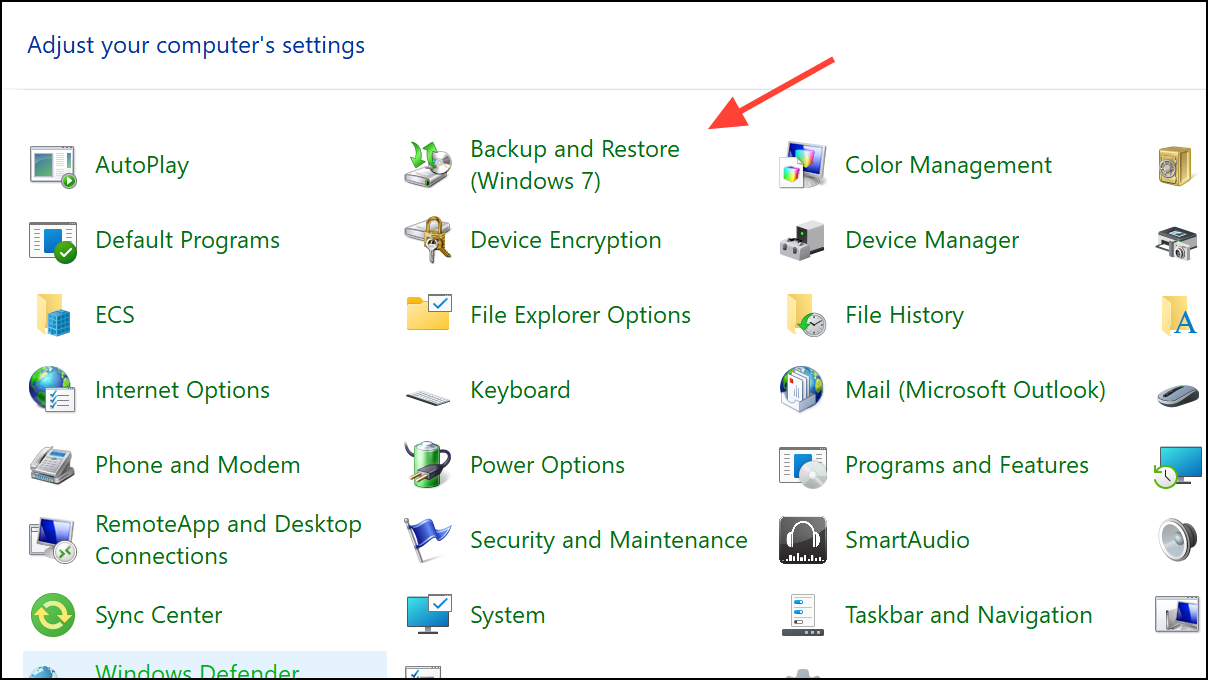Open the SmartAudio headphones icon
This screenshot has height=680, width=1208.
[803, 541]
